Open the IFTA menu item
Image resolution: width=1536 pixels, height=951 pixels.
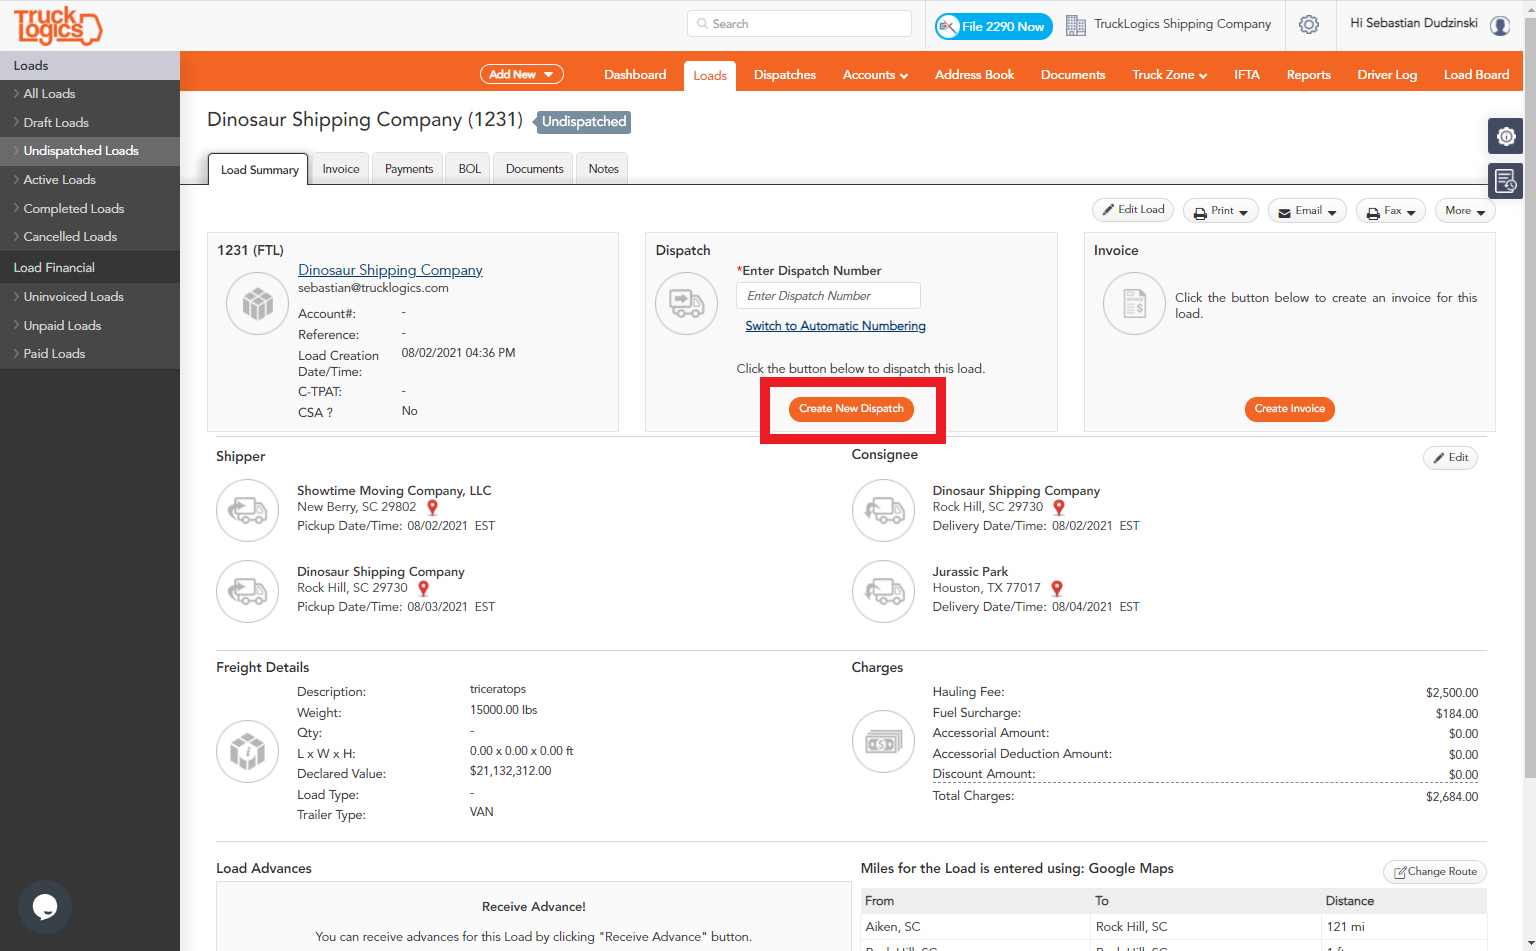[x=1247, y=75]
